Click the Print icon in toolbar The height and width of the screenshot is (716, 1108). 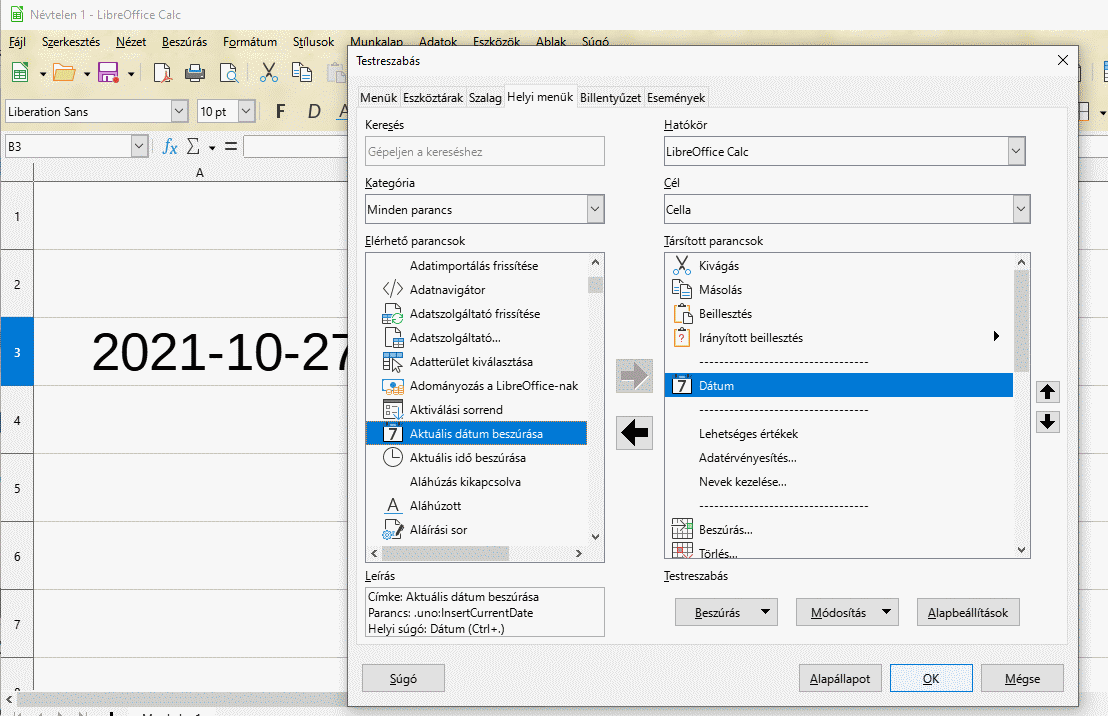pos(195,73)
